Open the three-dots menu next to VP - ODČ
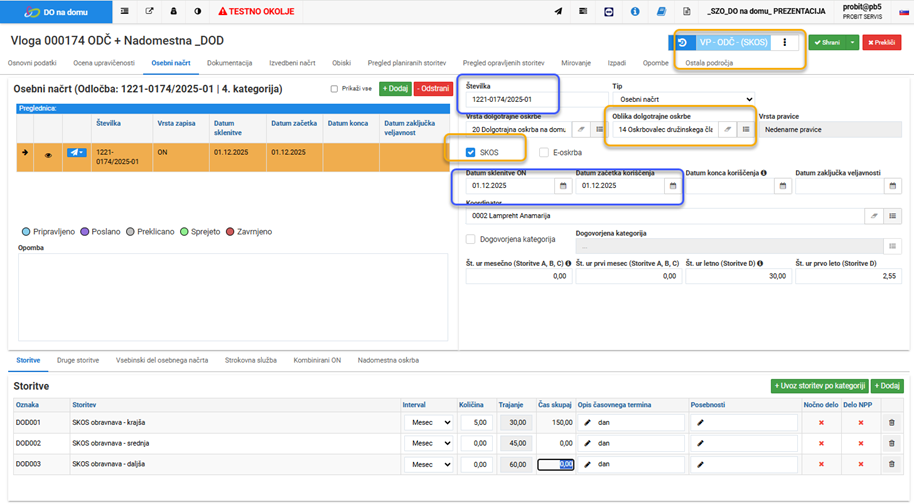The width and height of the screenshot is (914, 504). pos(785,43)
